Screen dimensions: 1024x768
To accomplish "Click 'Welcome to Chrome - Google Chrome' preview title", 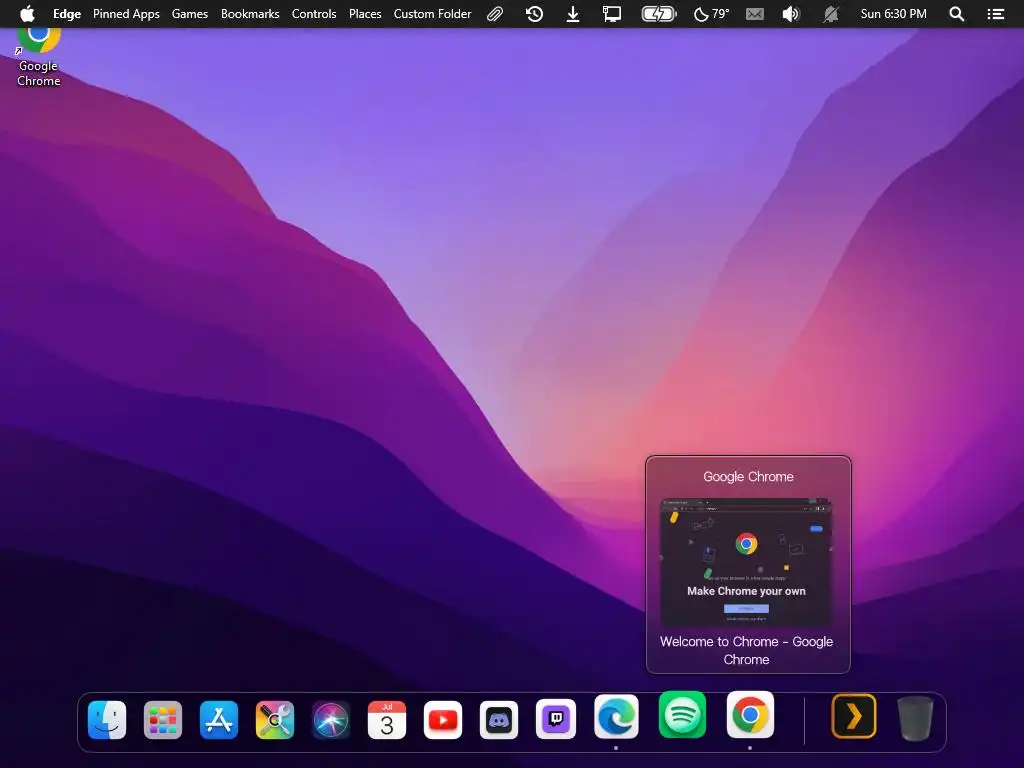I will (746, 650).
